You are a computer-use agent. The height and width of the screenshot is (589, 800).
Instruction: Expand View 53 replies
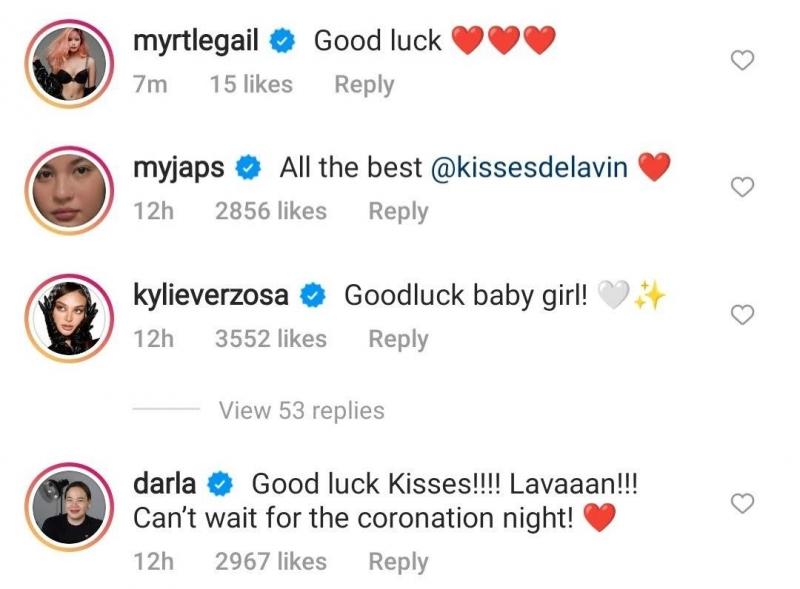[302, 410]
